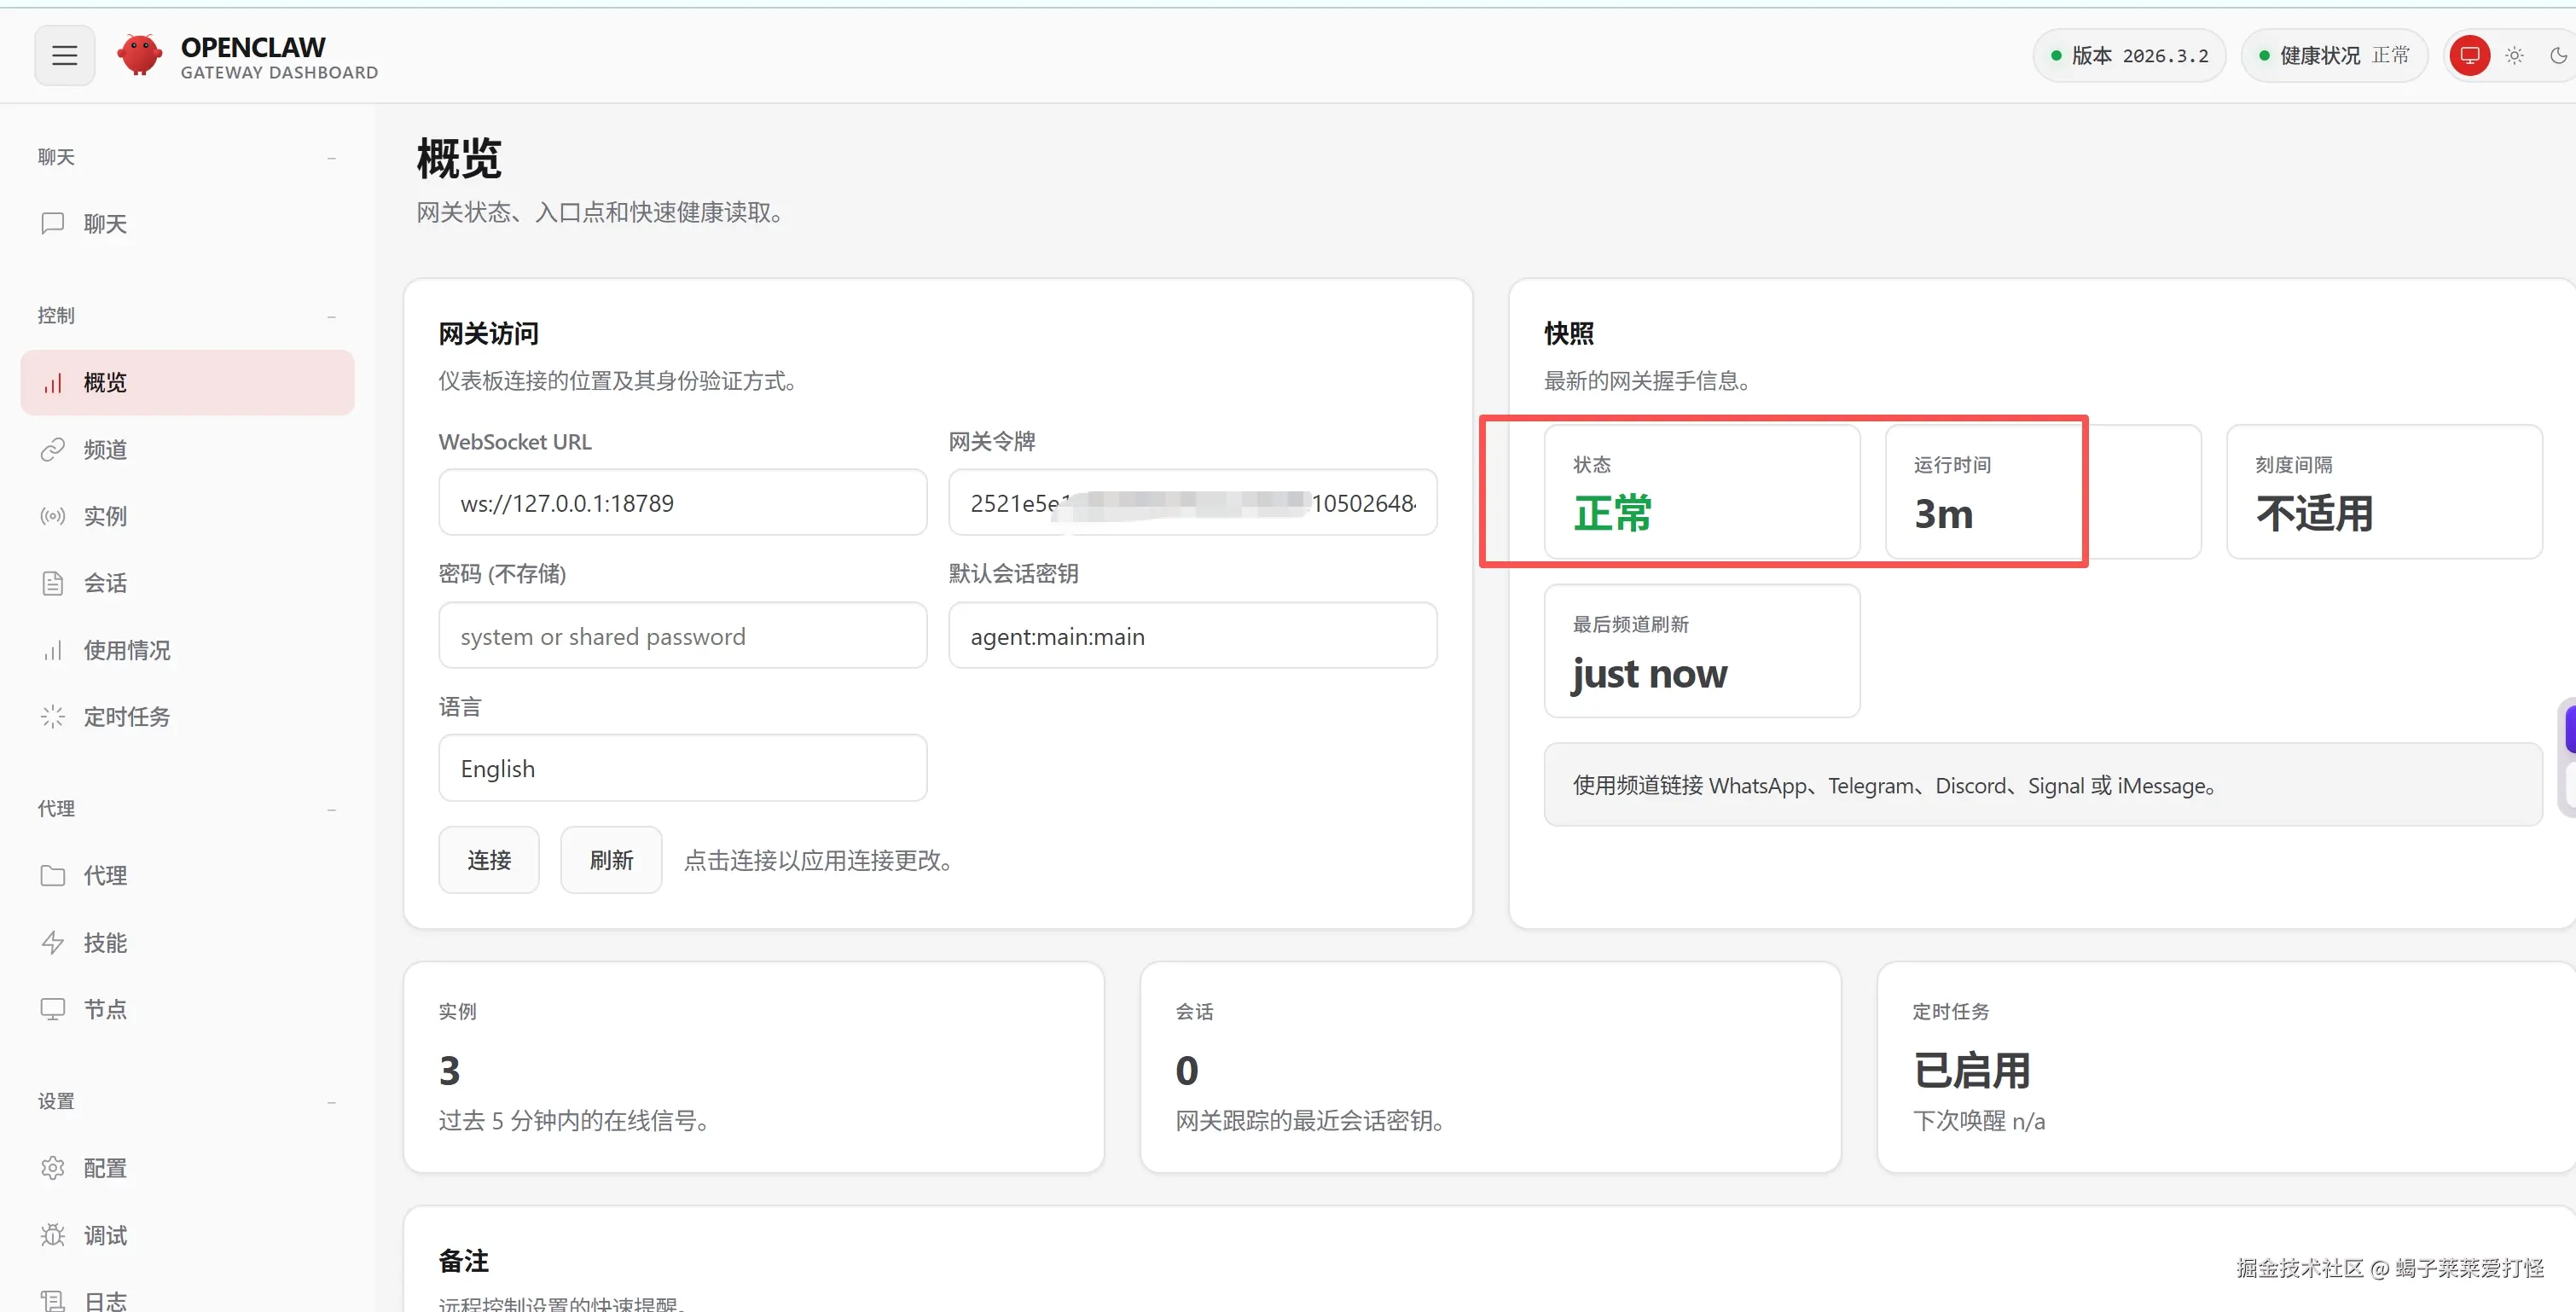The image size is (2576, 1312).
Task: Open the 语言 English dropdown
Action: (682, 768)
